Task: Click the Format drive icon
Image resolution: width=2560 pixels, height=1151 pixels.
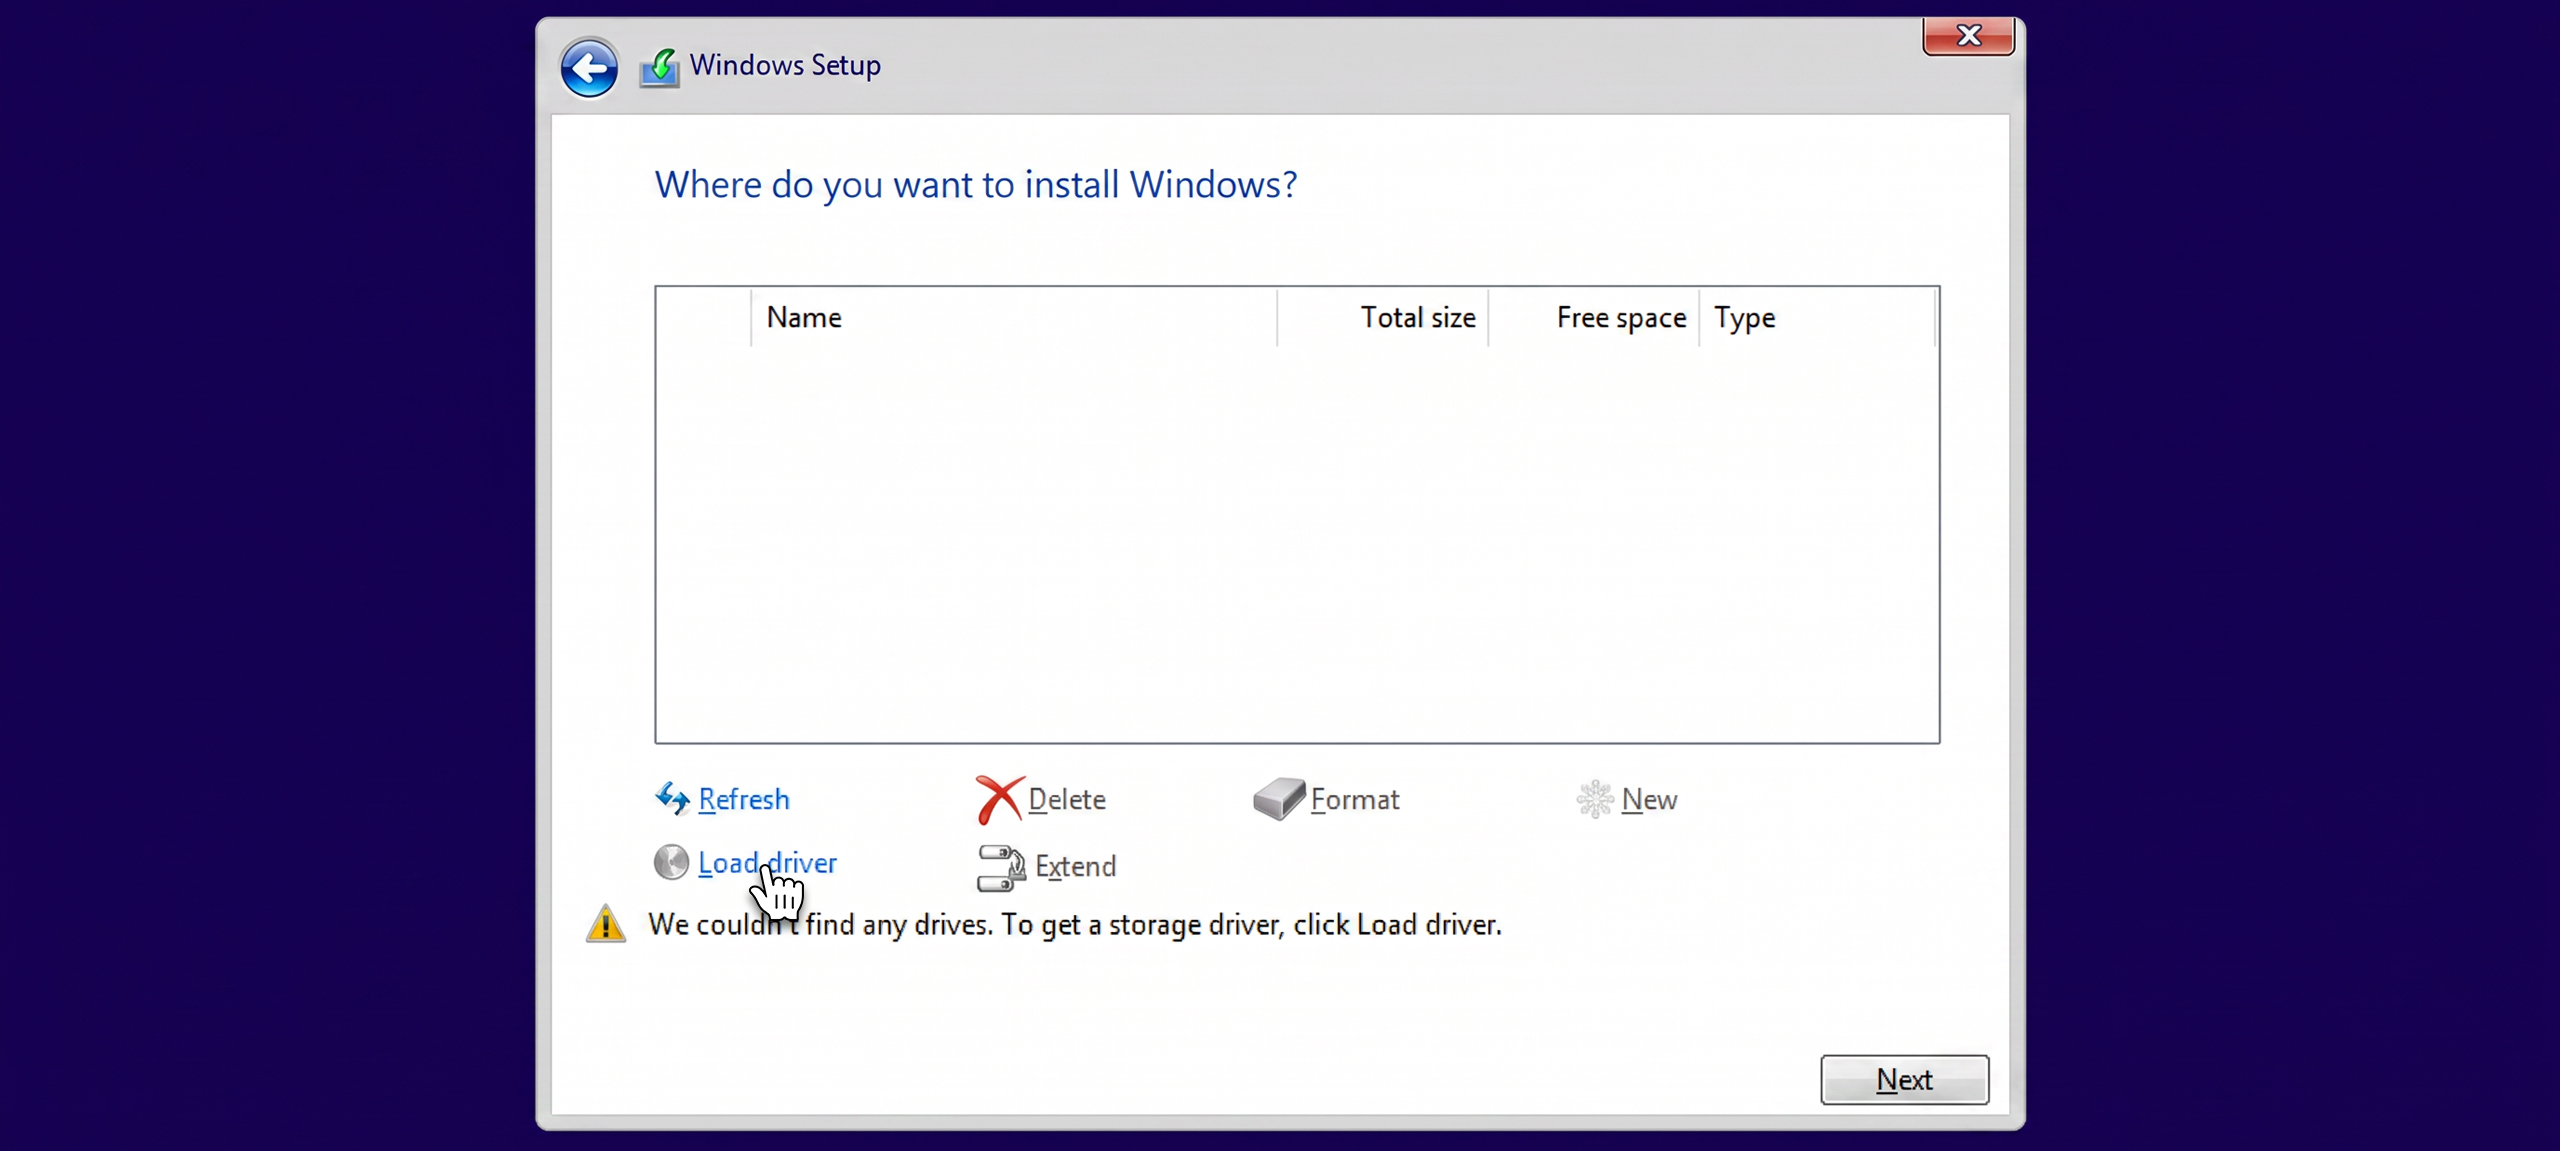Action: [1279, 799]
